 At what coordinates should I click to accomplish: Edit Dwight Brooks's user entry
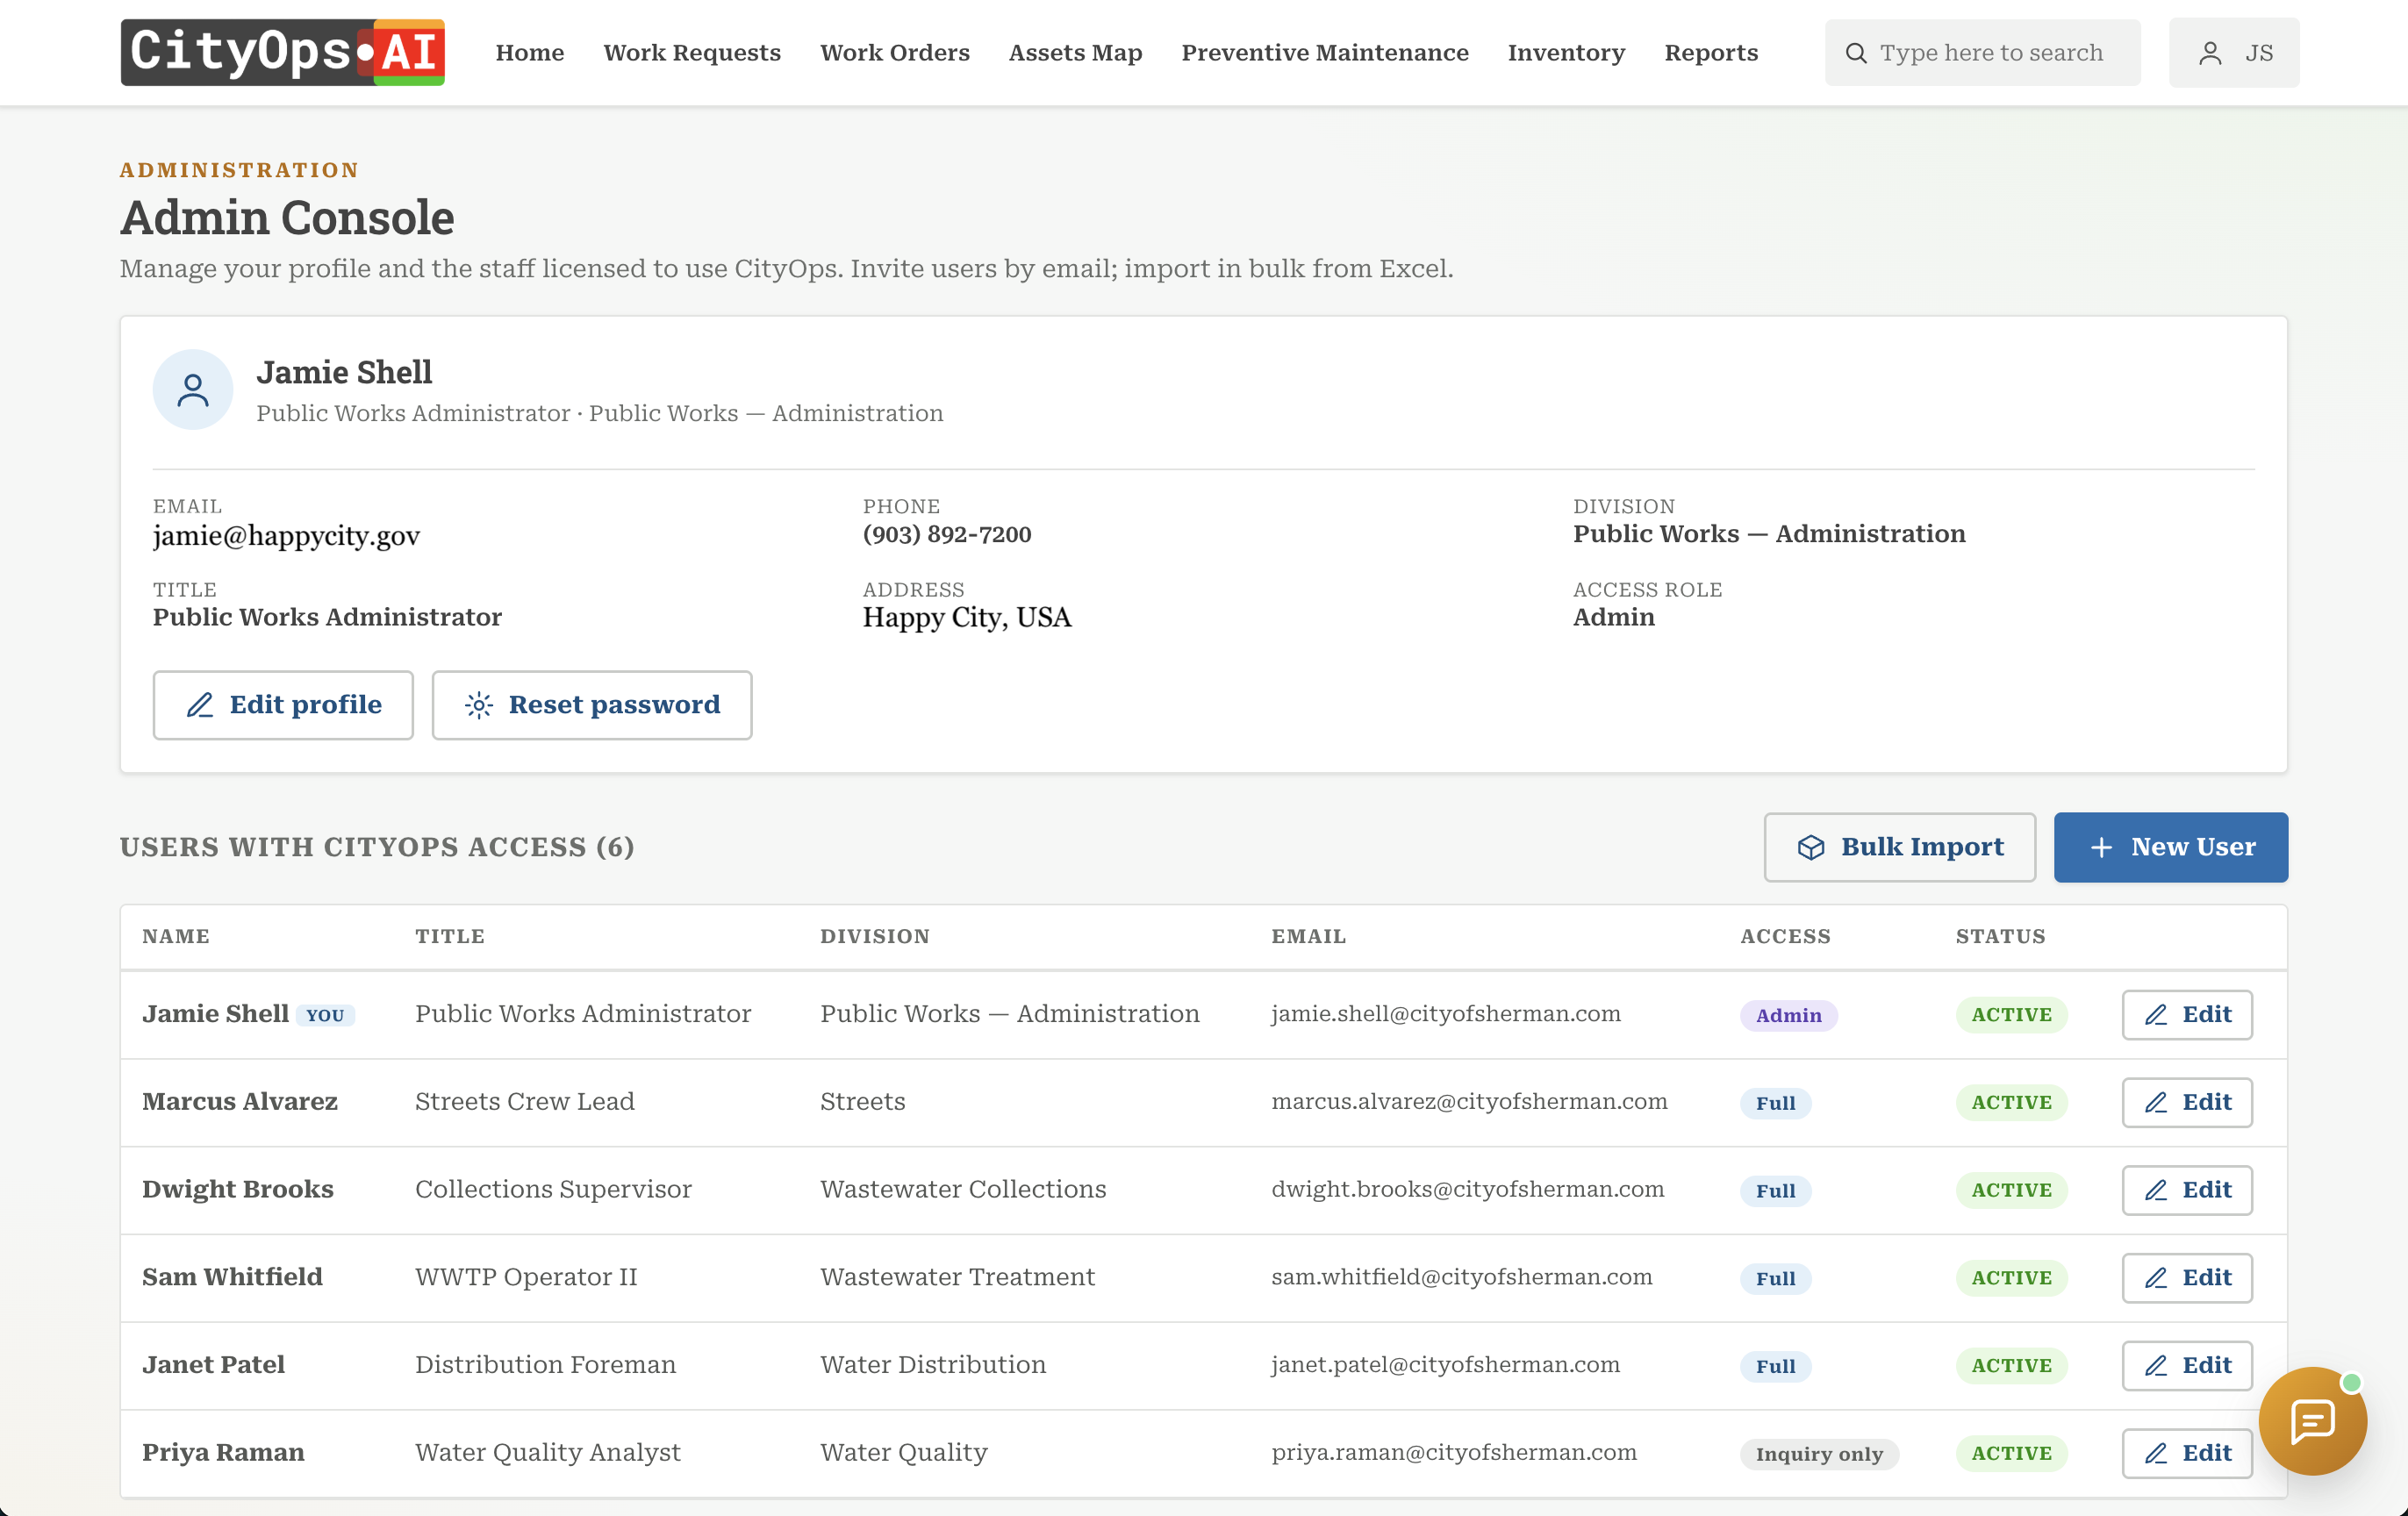(x=2187, y=1190)
